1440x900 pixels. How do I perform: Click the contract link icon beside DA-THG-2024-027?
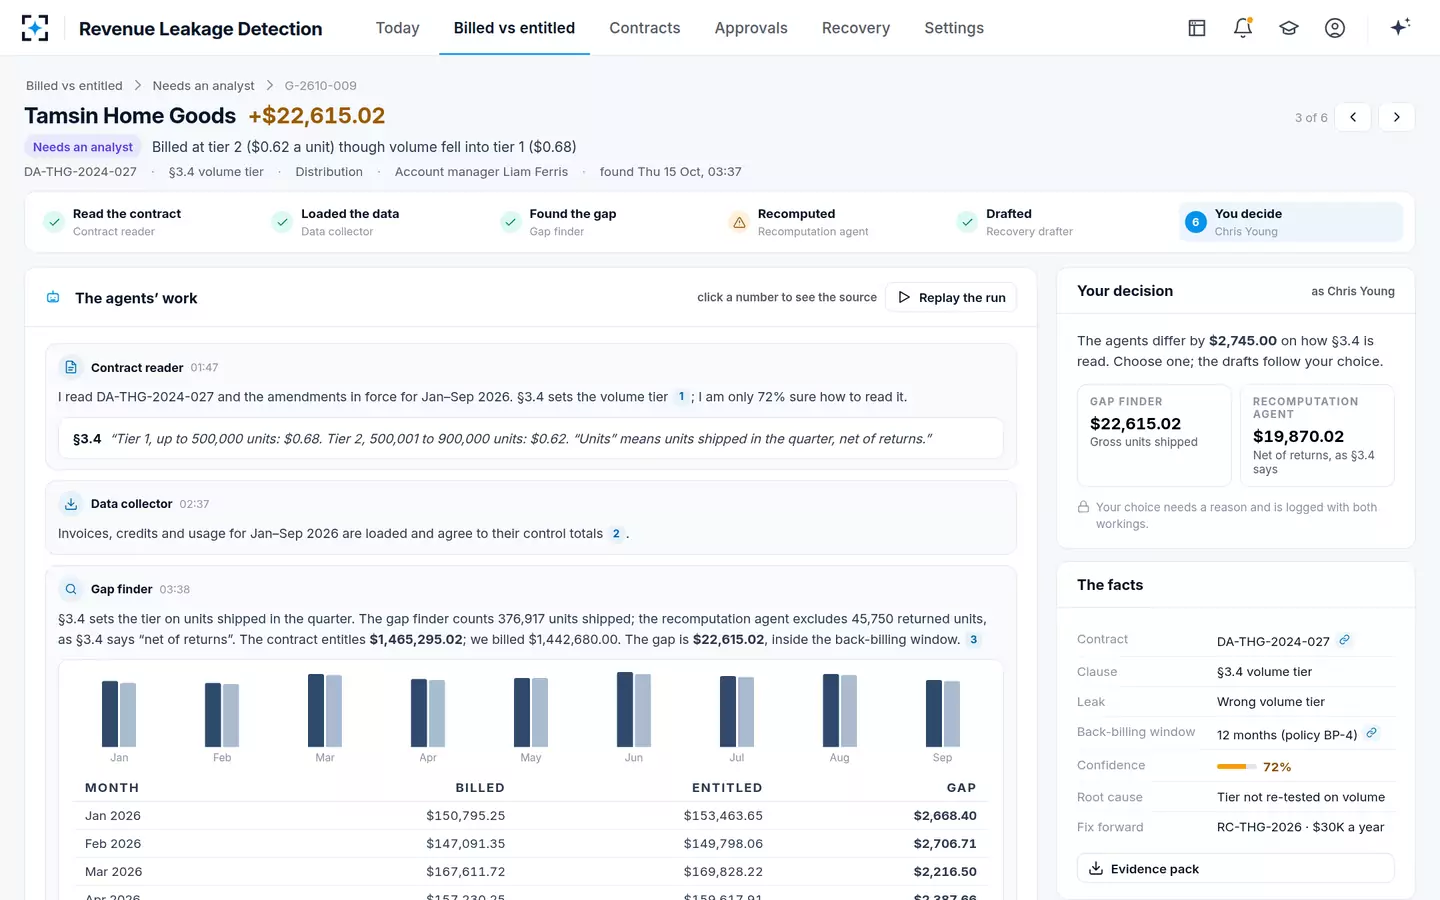pos(1345,640)
